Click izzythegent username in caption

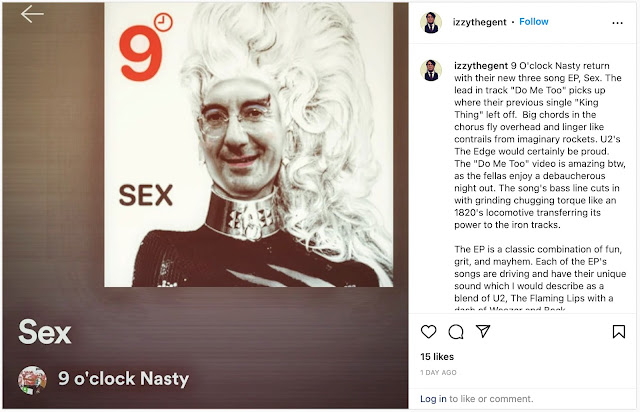tap(481, 66)
